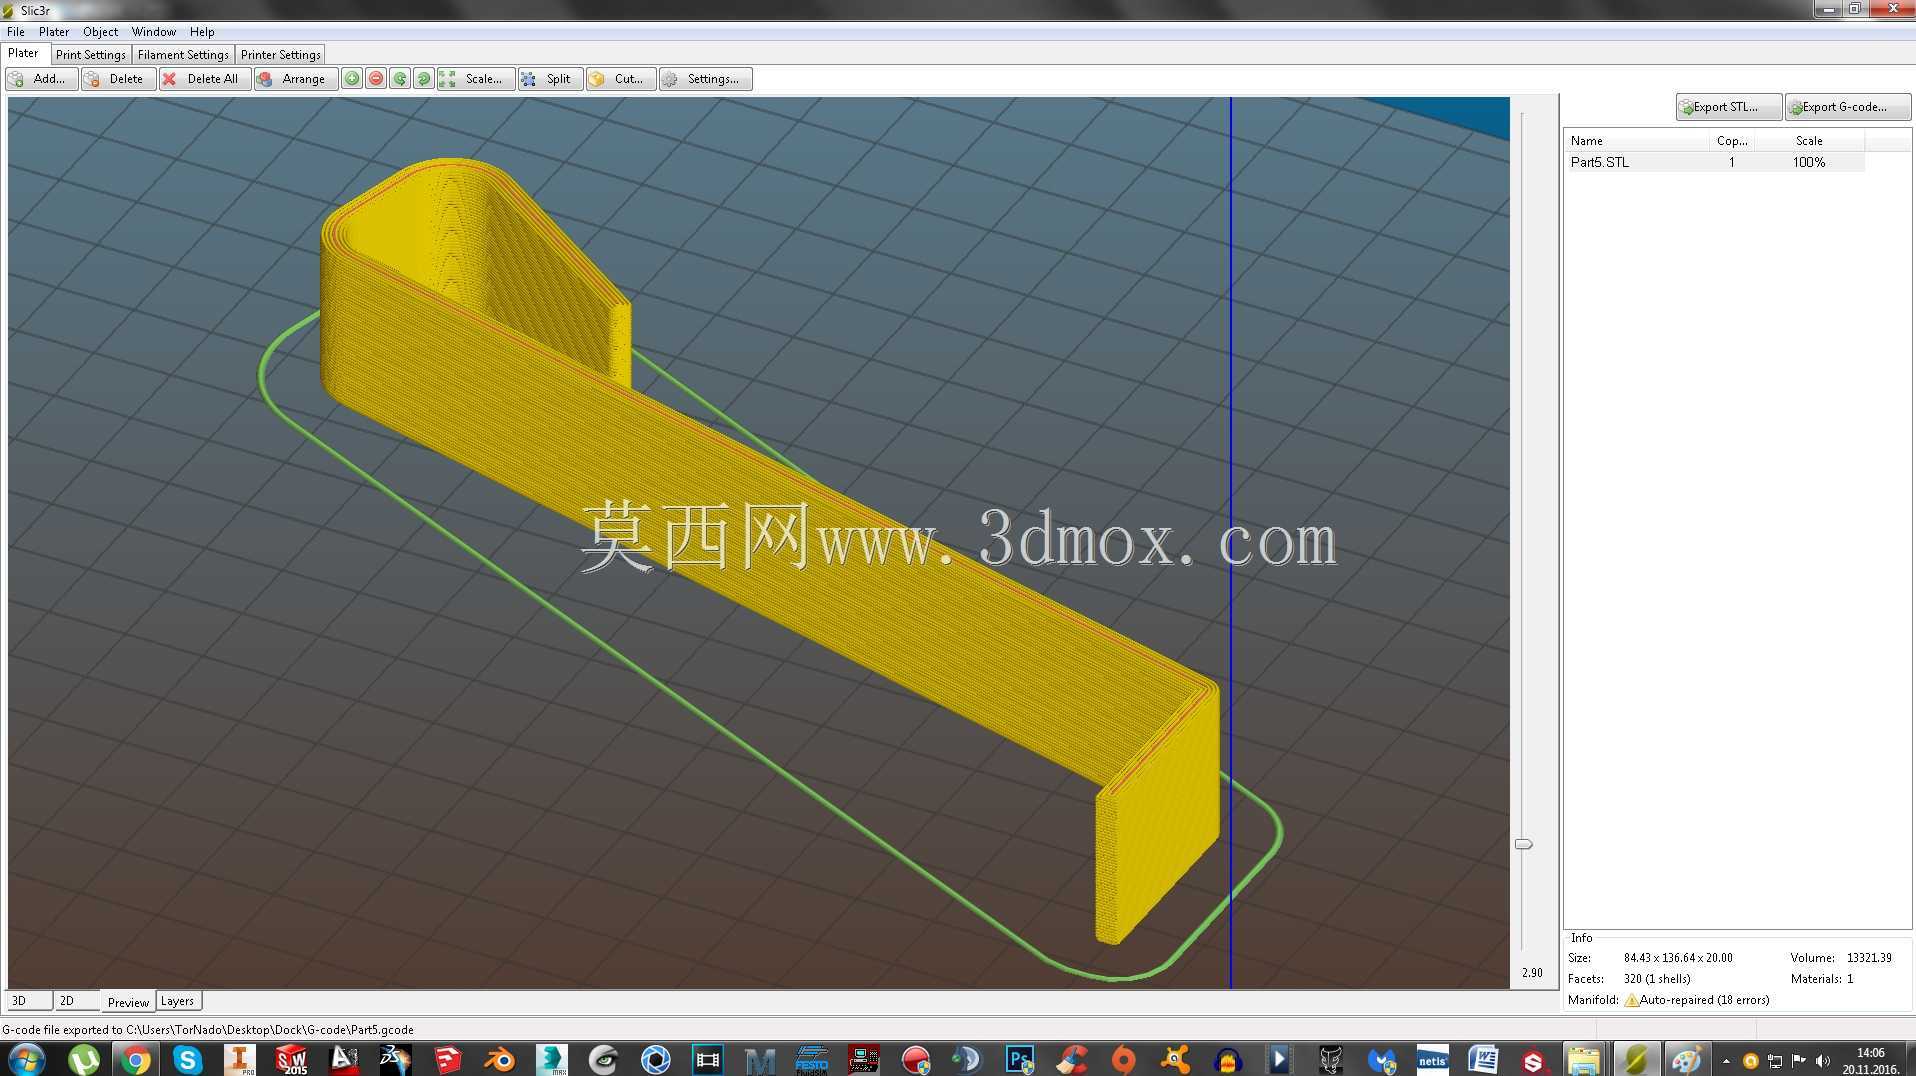
Task: Switch to the Layers view tab
Action: (178, 1001)
